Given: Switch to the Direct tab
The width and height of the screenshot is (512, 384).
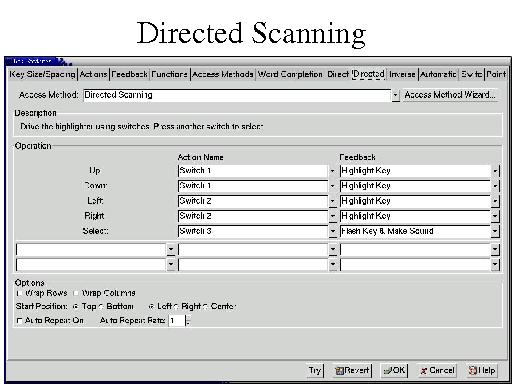Looking at the screenshot, I should 338,74.
